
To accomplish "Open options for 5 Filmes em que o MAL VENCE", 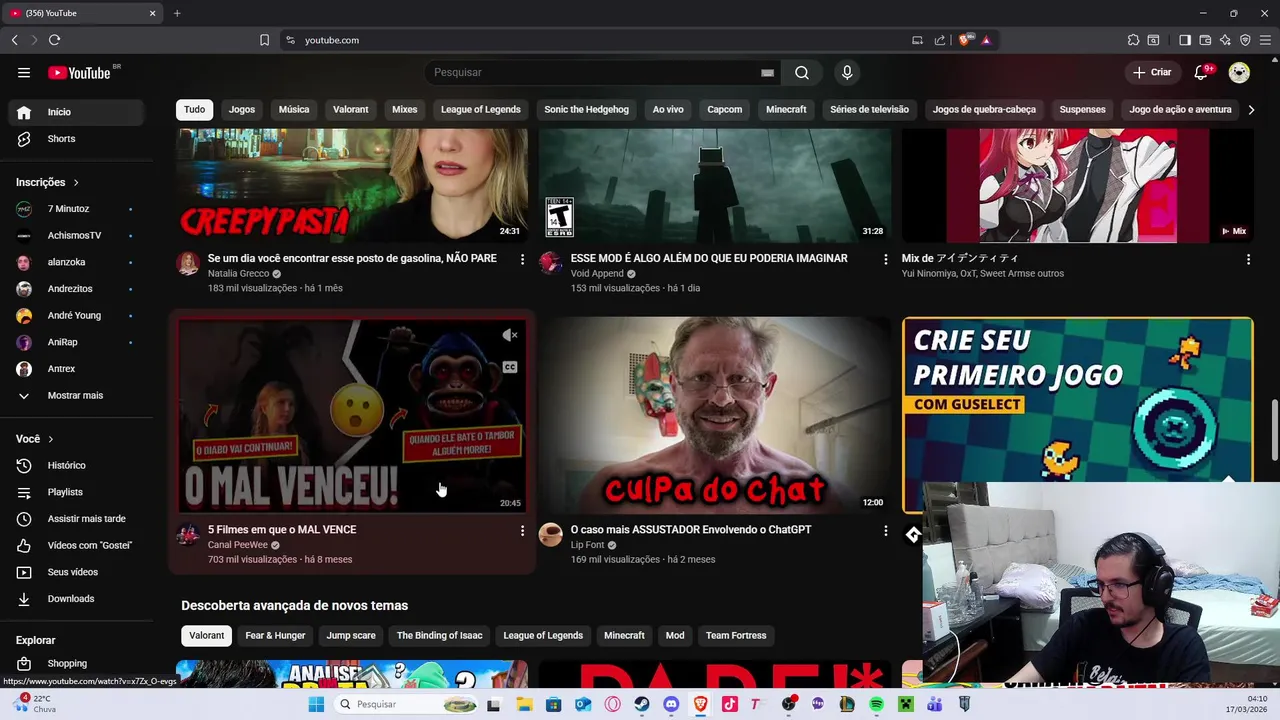I will click(x=522, y=530).
